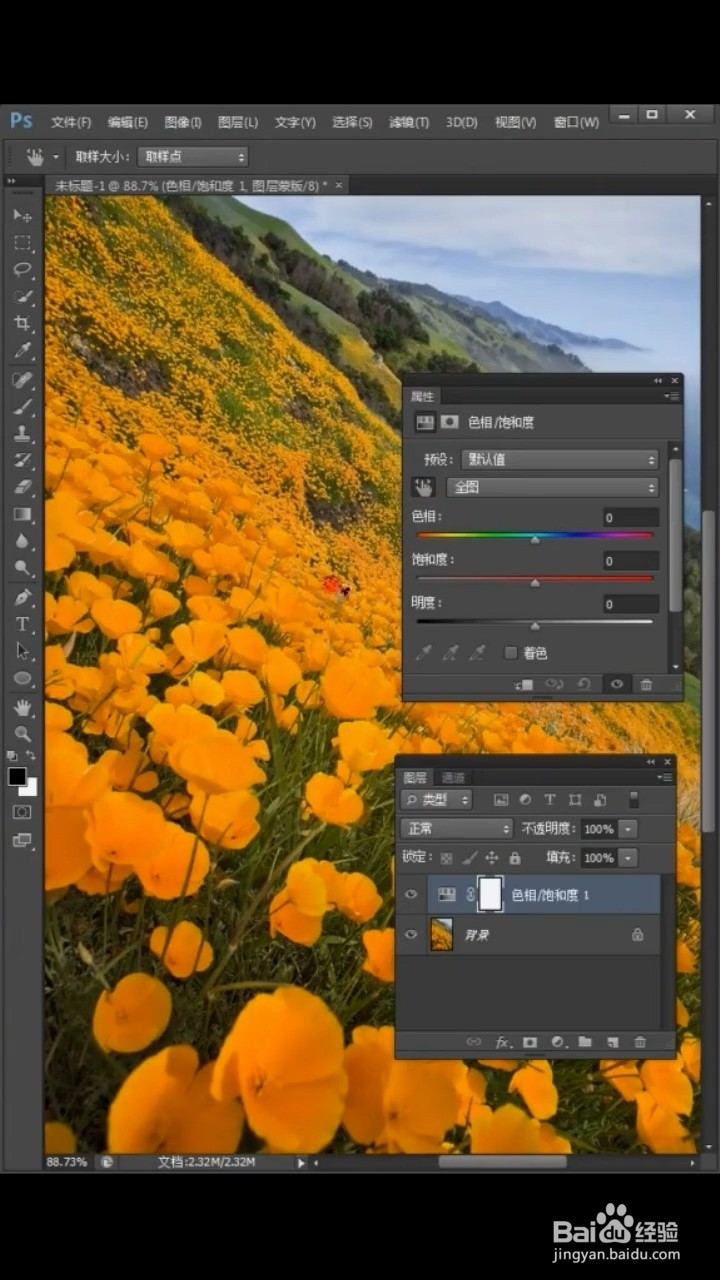This screenshot has width=720, height=1280.
Task: Open 滤镜(T) menu
Action: click(x=409, y=122)
